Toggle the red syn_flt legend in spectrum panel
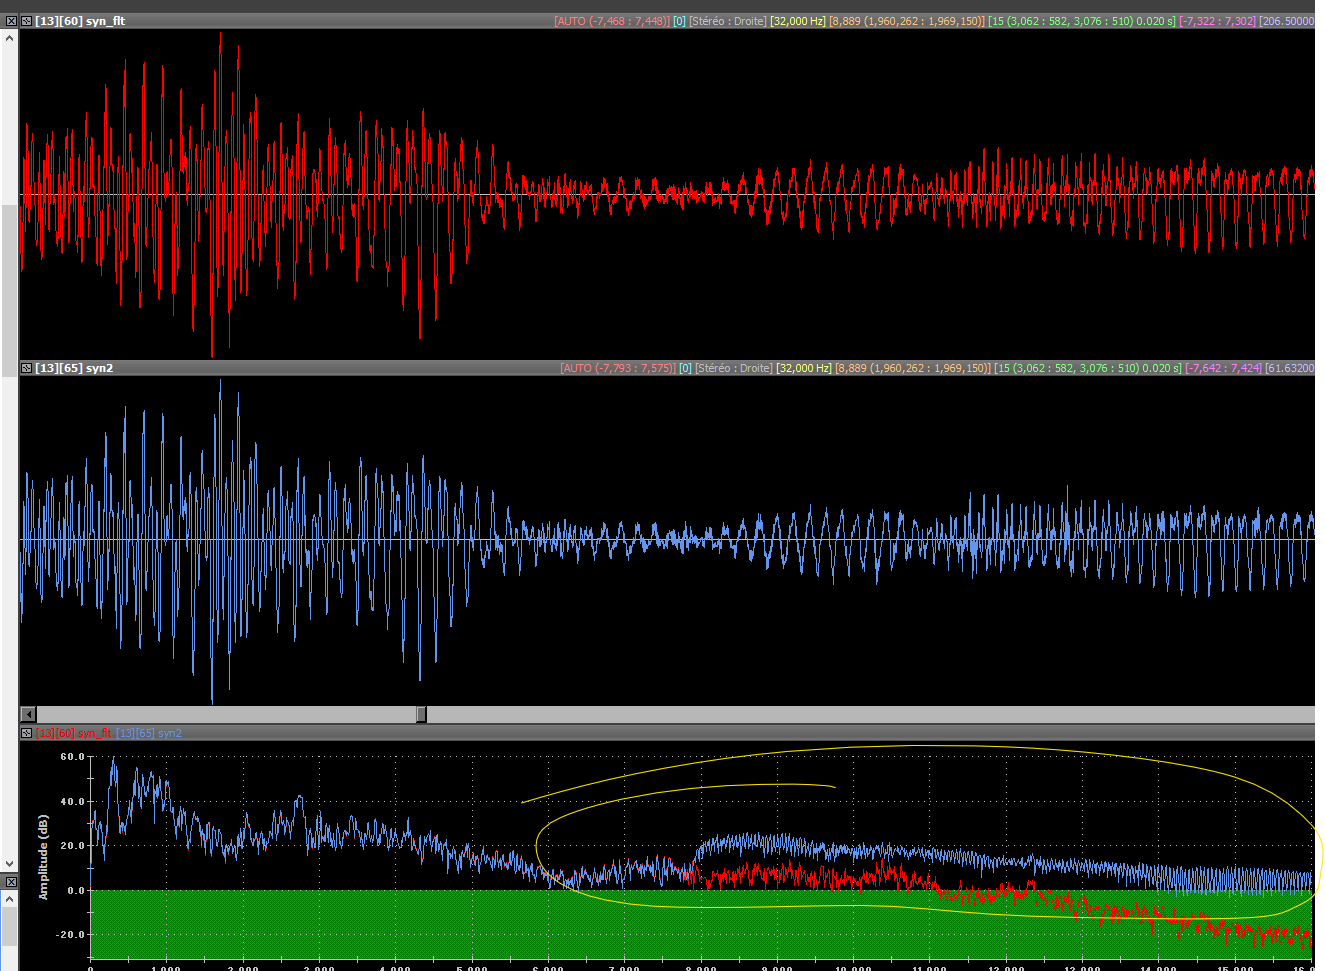The width and height of the screenshot is (1325, 971). point(74,733)
